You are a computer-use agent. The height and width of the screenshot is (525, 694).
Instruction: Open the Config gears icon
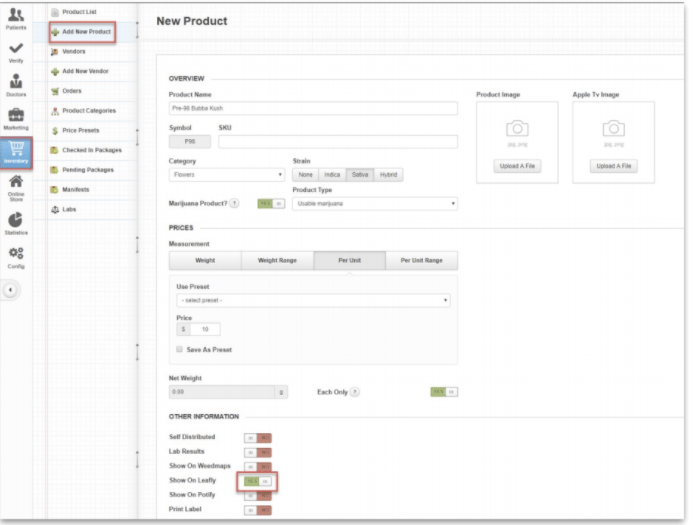(x=16, y=253)
